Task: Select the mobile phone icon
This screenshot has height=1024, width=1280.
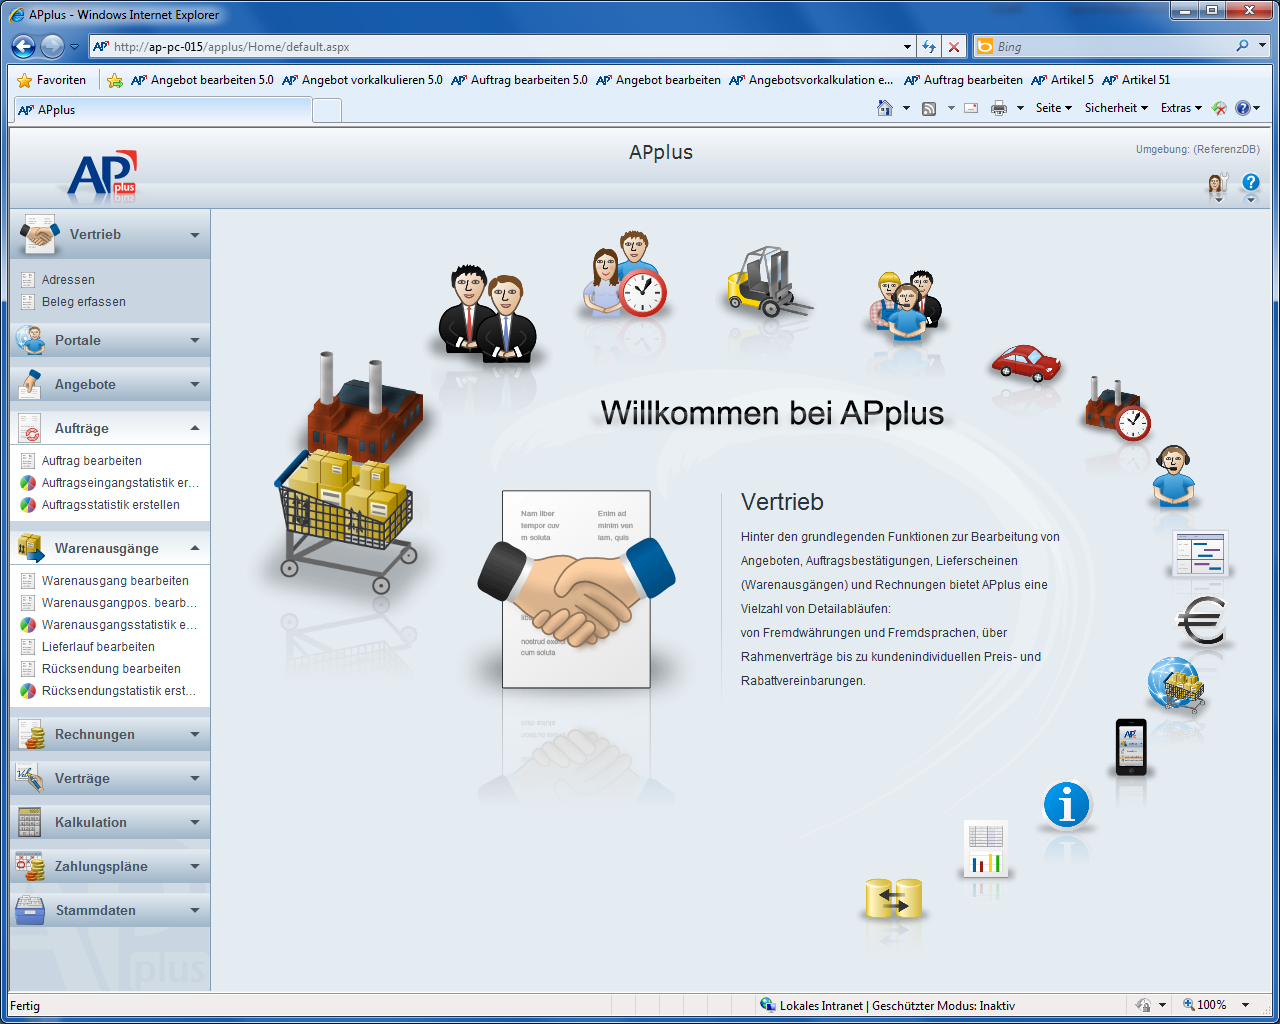Action: 1130,747
